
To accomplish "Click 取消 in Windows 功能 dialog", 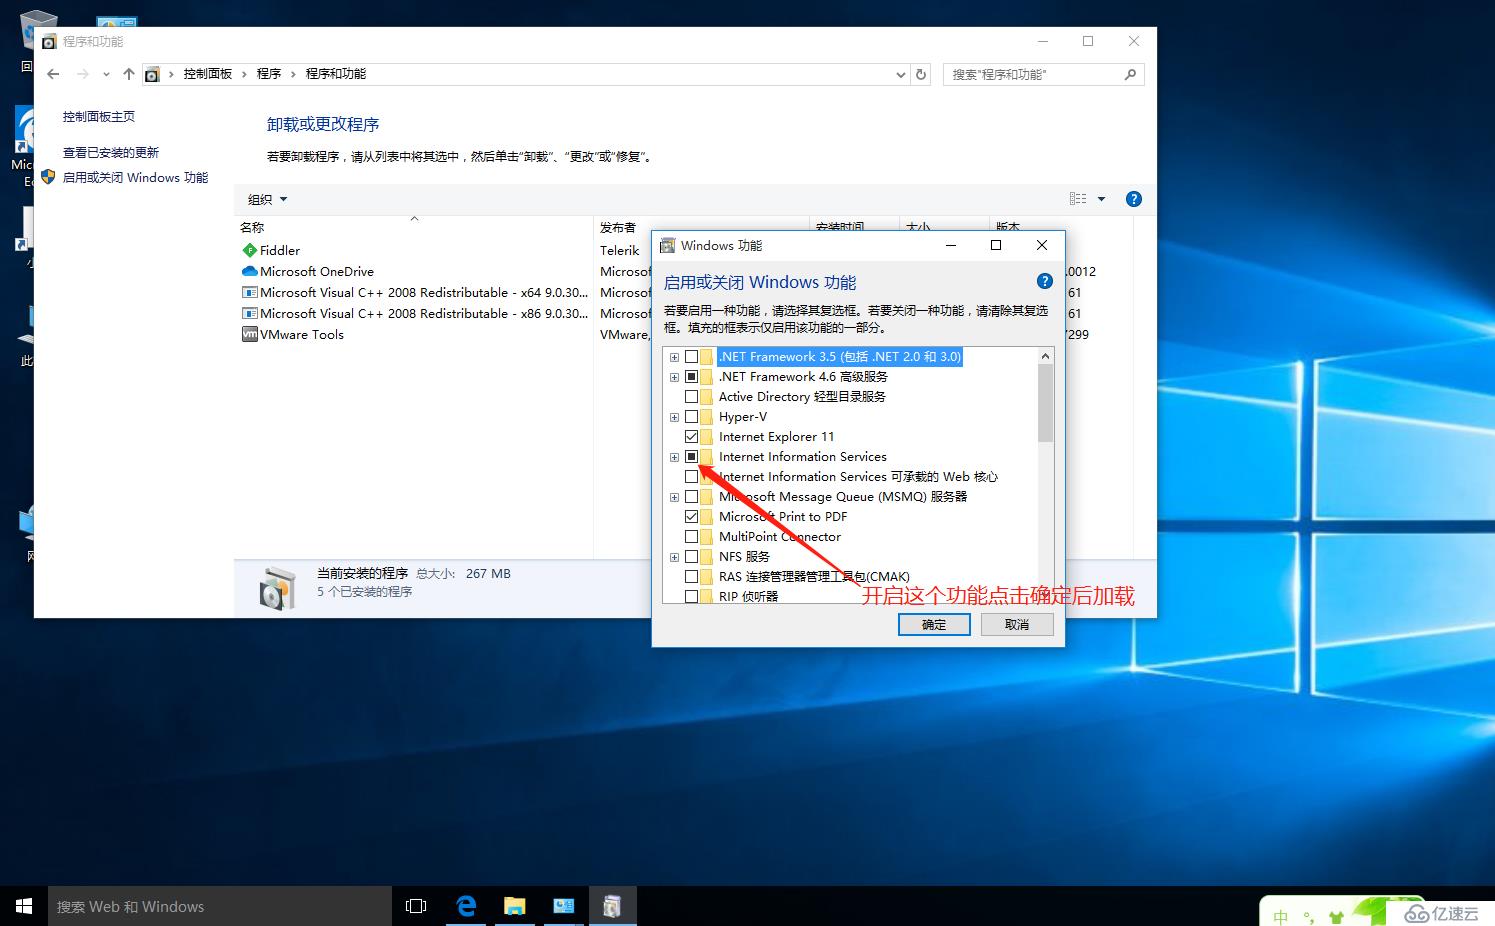I will click(x=1017, y=624).
